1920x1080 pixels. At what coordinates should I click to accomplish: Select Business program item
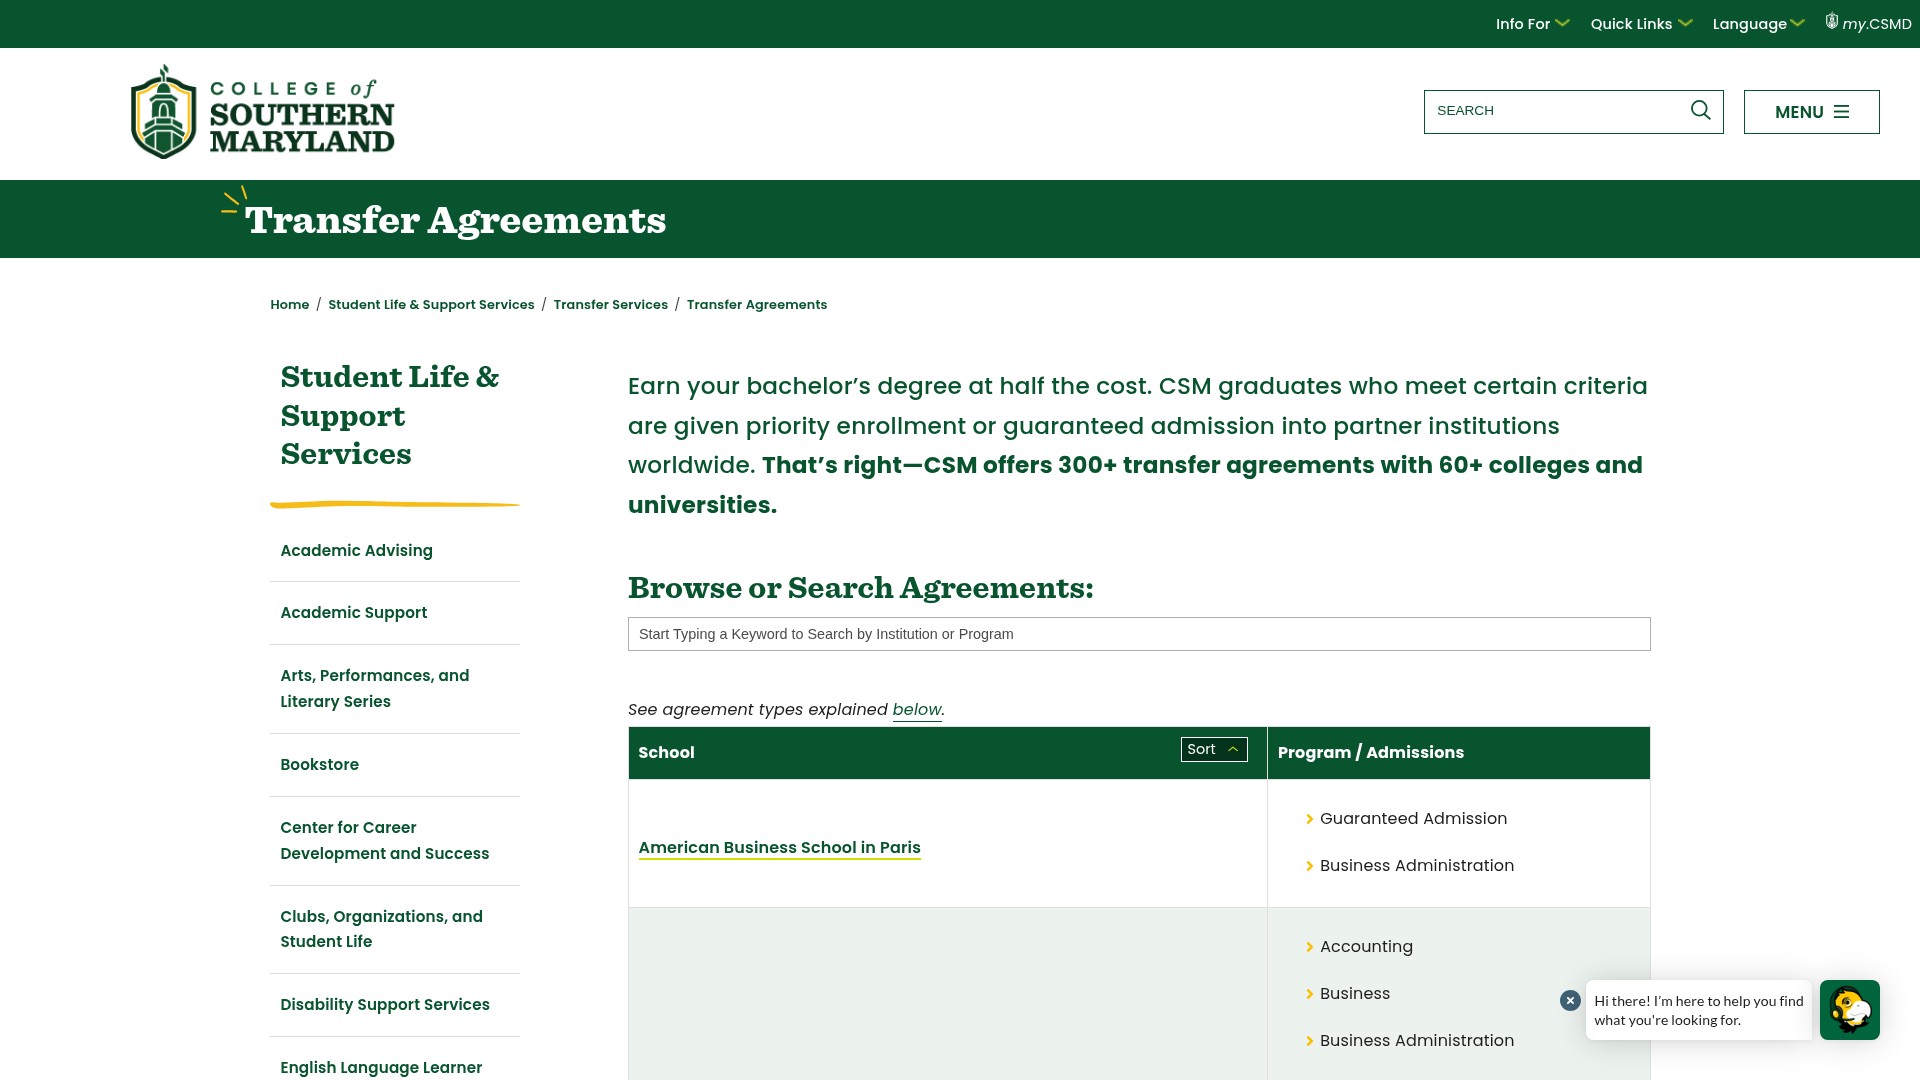point(1354,993)
